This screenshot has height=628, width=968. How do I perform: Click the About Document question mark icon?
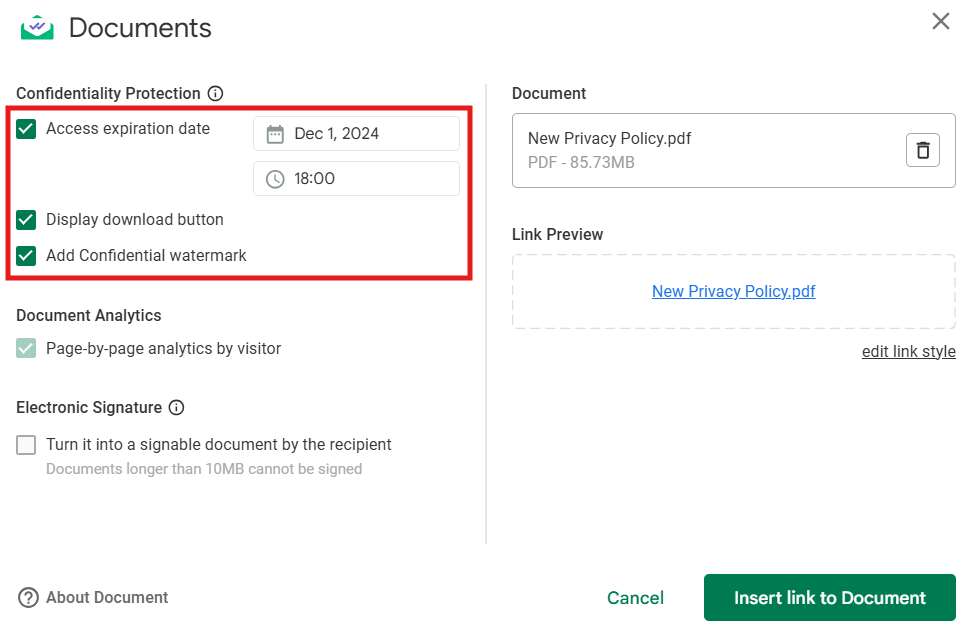point(28,598)
